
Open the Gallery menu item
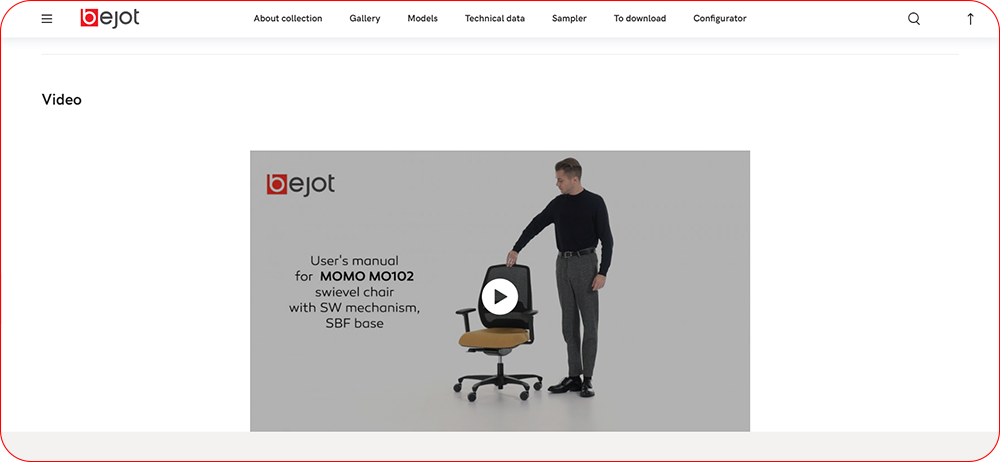[365, 19]
